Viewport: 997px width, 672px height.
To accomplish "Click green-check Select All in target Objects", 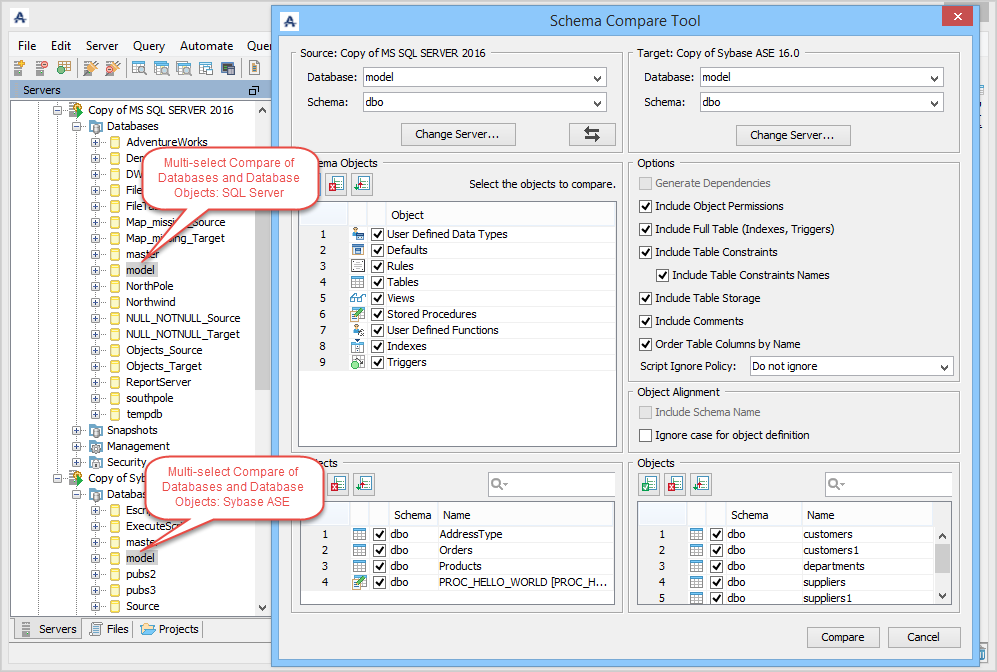I will click(649, 484).
